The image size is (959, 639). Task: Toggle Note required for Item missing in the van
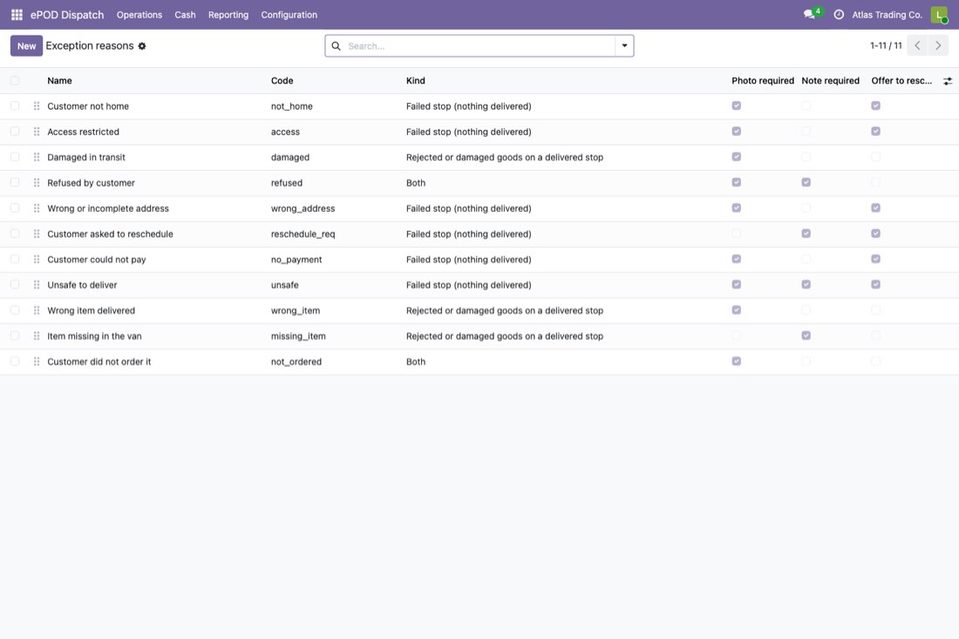click(806, 336)
